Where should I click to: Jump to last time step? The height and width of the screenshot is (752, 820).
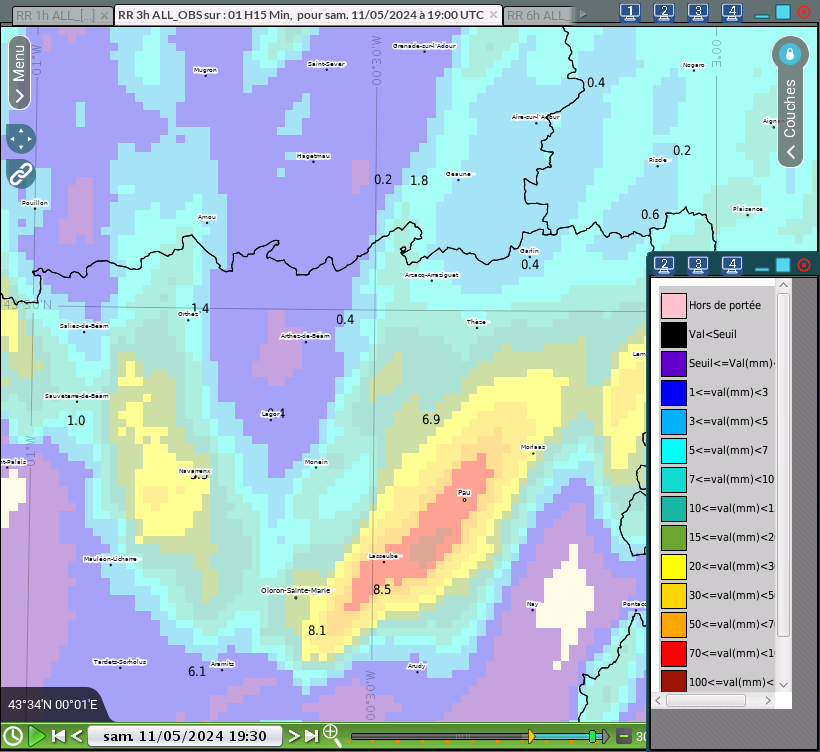[312, 736]
